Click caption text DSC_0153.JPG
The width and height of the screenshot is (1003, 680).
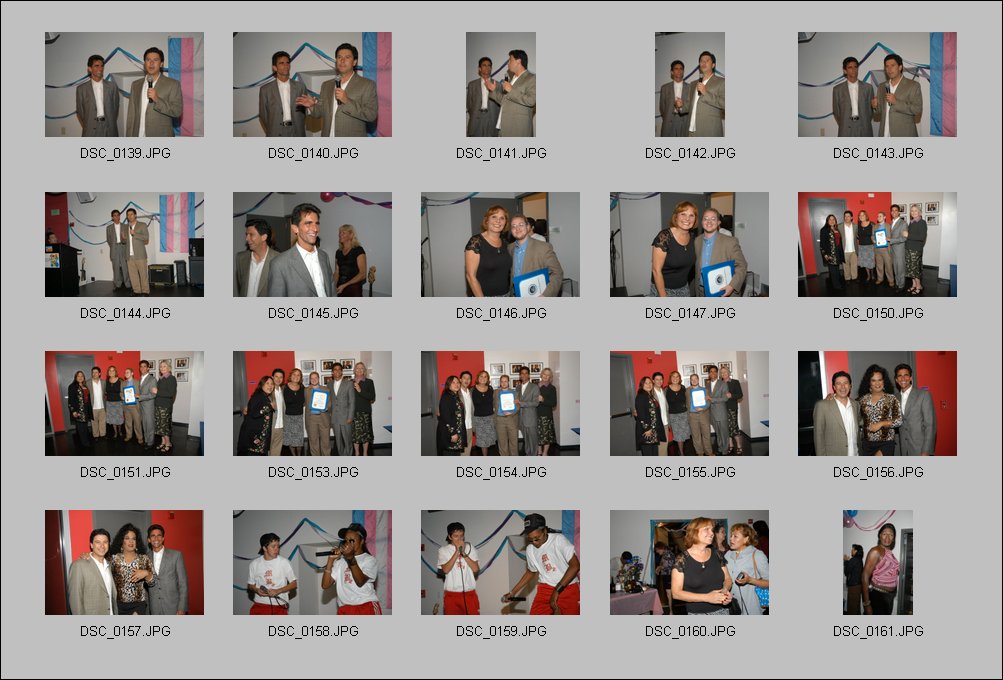pyautogui.click(x=313, y=472)
